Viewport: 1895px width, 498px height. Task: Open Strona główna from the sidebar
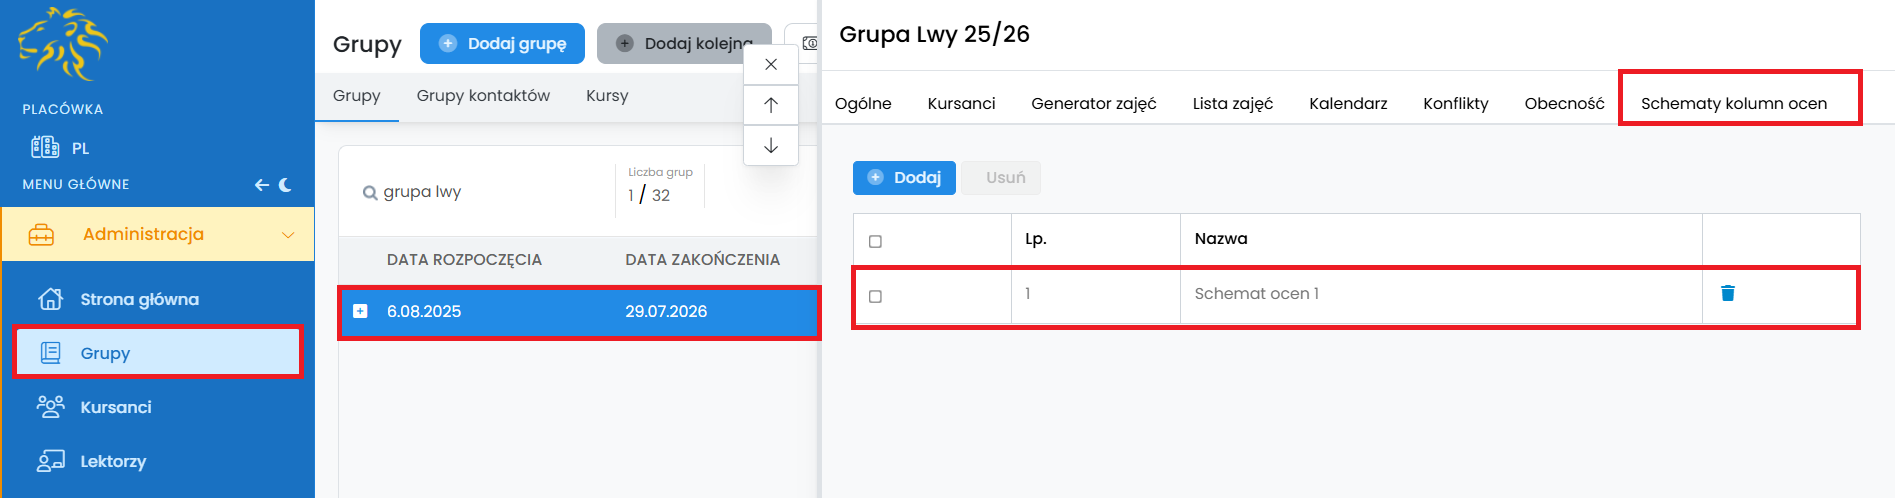[x=139, y=299]
